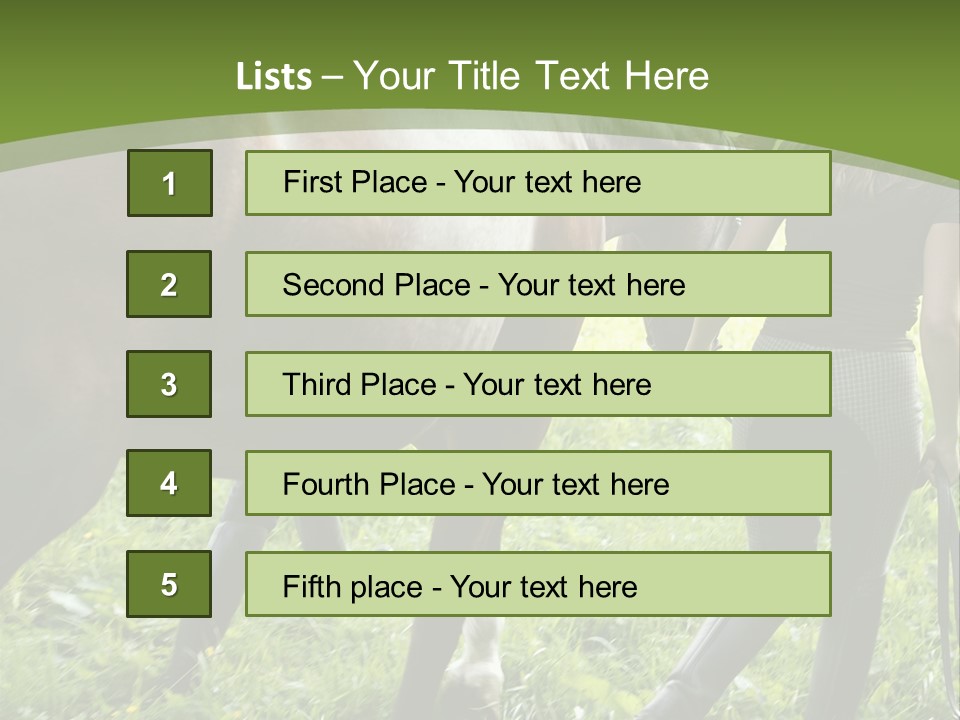Screen dimensions: 960x720
Task: Select the Fourth Place text bar
Action: pos(538,483)
